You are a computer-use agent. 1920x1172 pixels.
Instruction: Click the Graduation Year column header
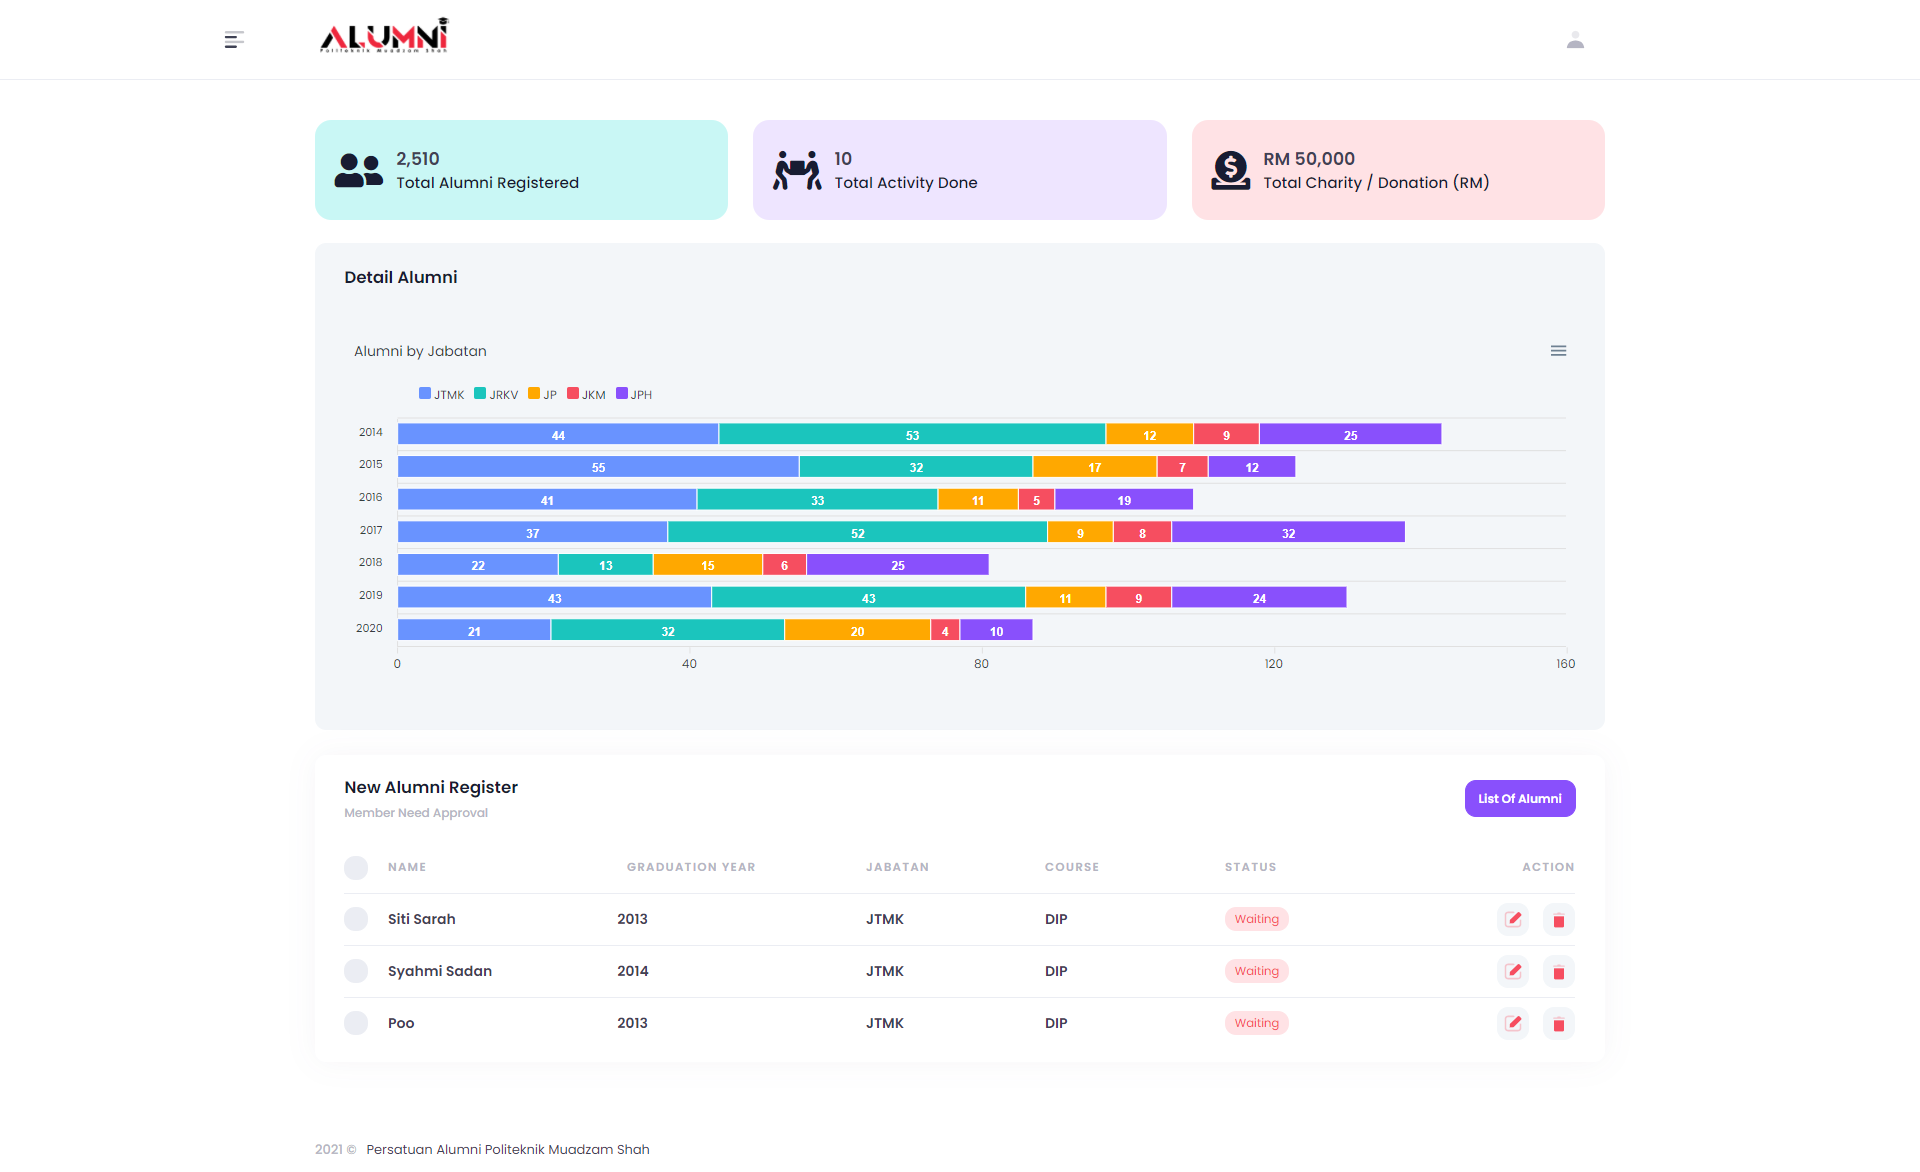pyautogui.click(x=691, y=867)
